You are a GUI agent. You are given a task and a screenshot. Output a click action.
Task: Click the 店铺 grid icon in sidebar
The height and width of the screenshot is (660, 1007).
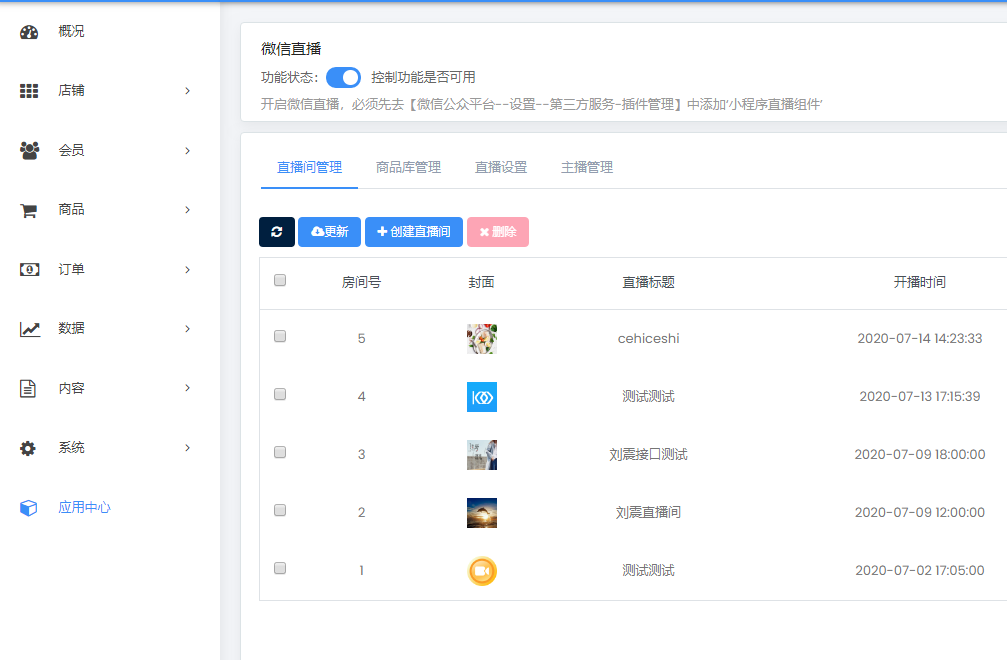click(29, 91)
